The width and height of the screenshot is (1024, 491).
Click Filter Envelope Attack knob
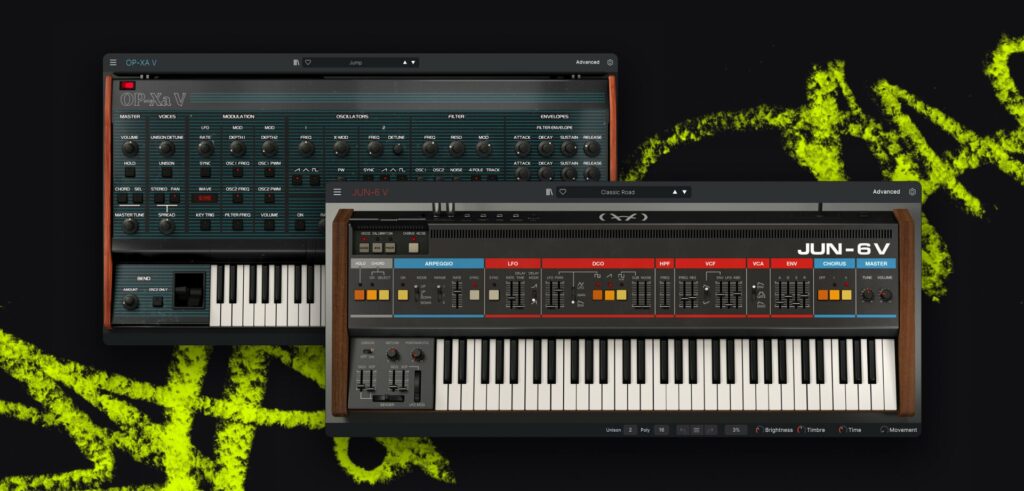pyautogui.click(x=522, y=148)
